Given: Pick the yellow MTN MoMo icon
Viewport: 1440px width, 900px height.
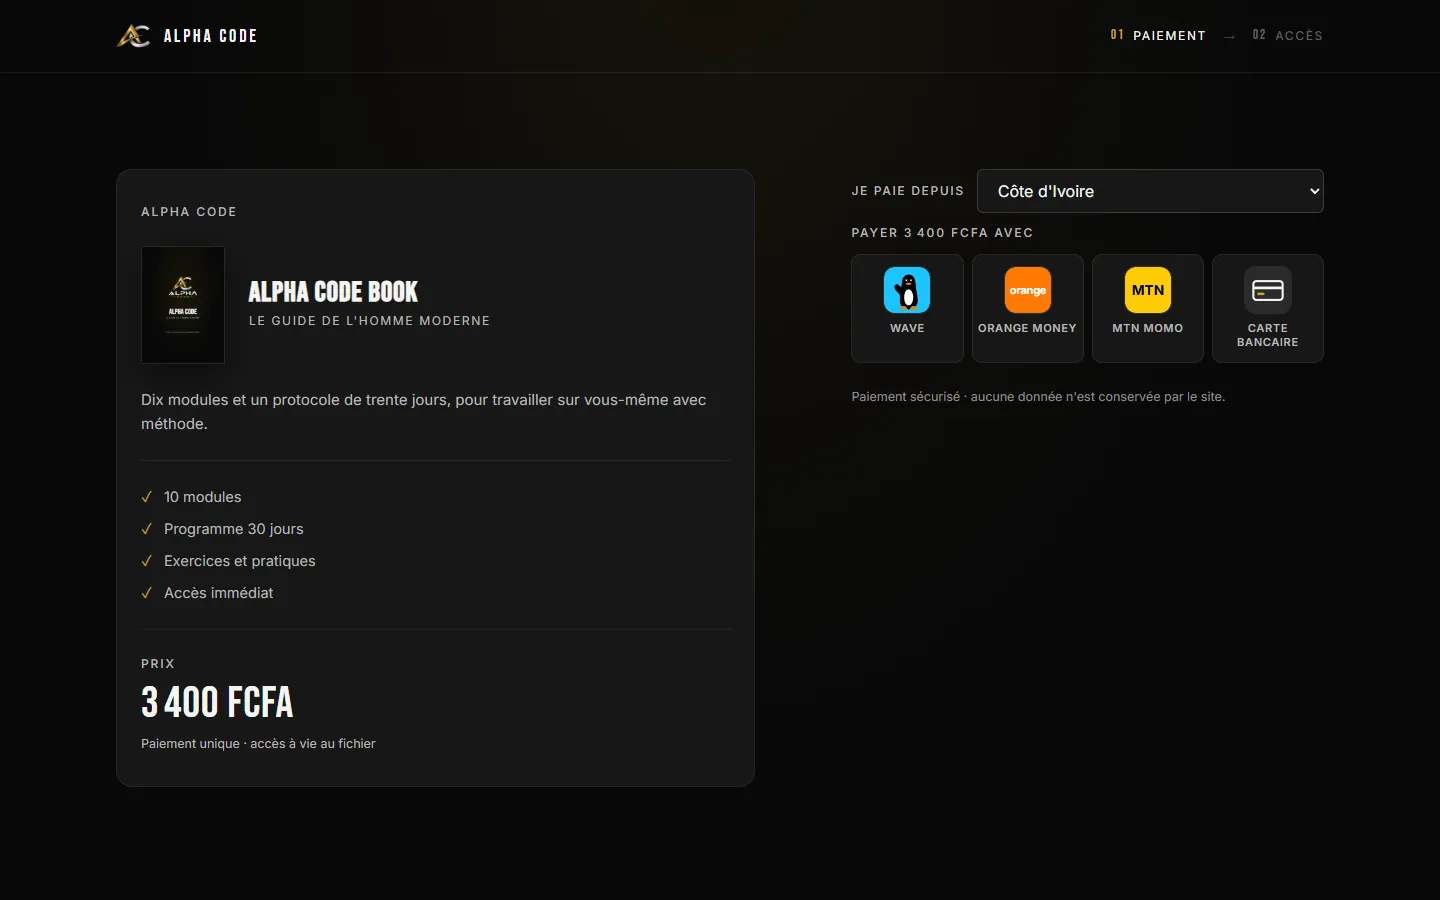Looking at the screenshot, I should click(x=1148, y=290).
